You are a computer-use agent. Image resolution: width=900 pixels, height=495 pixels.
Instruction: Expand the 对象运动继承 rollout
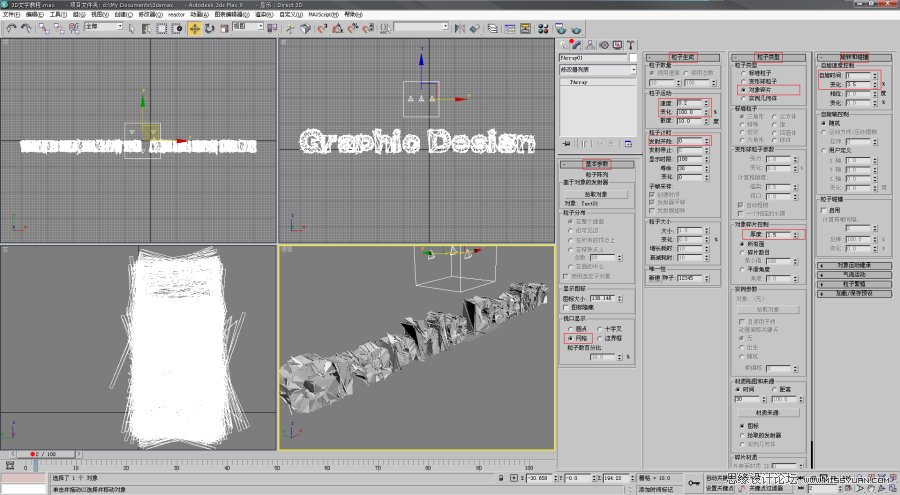point(854,265)
